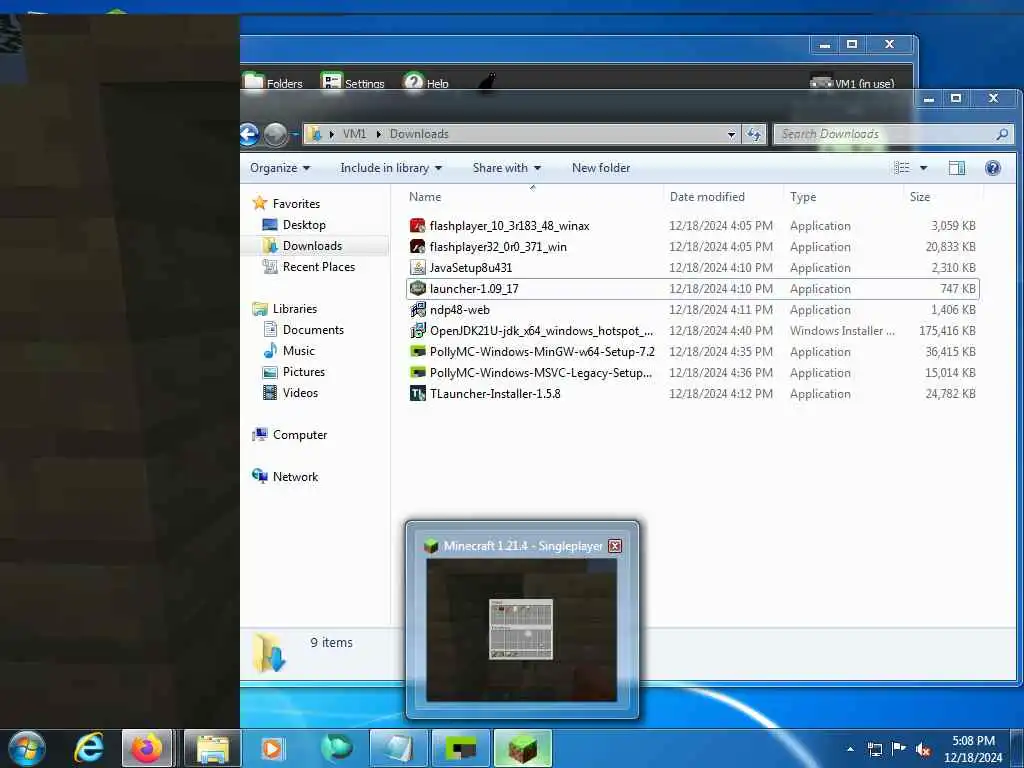Close the Minecraft taskbar preview

point(615,546)
